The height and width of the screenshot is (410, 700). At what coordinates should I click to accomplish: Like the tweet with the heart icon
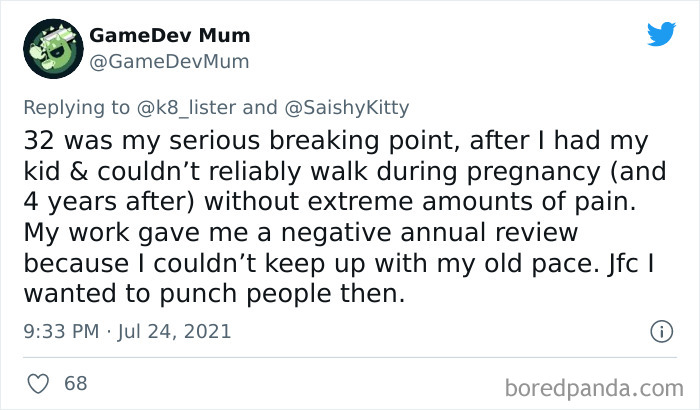[37, 383]
